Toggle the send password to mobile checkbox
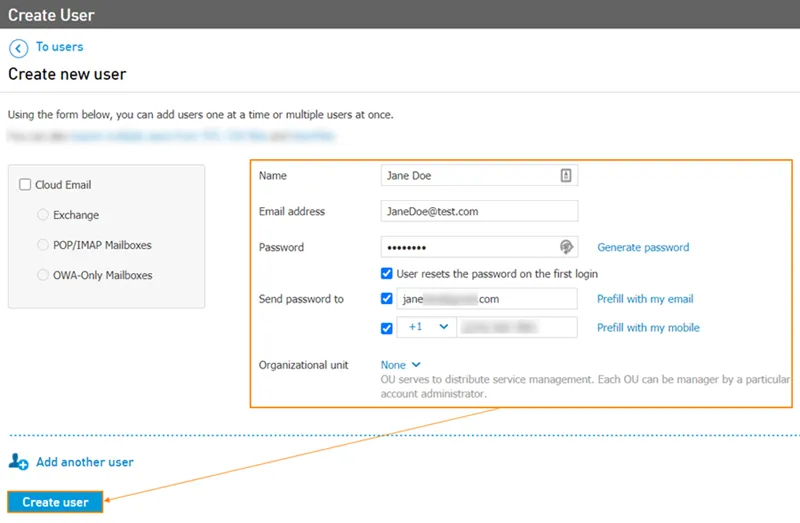 (387, 328)
